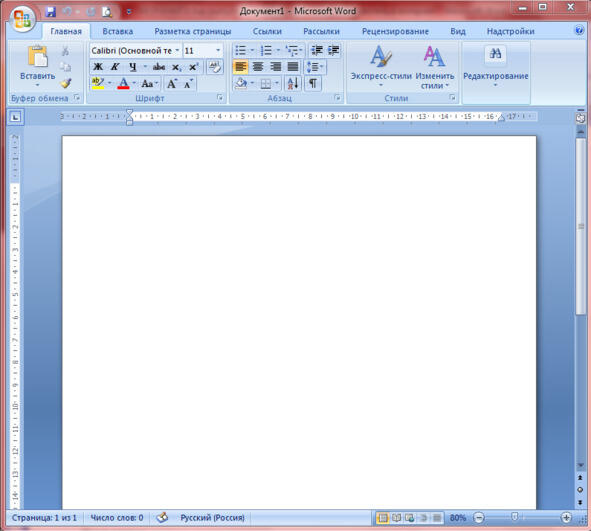Toggle italic formatting (К)
The image size is (591, 531).
pyautogui.click(x=115, y=67)
